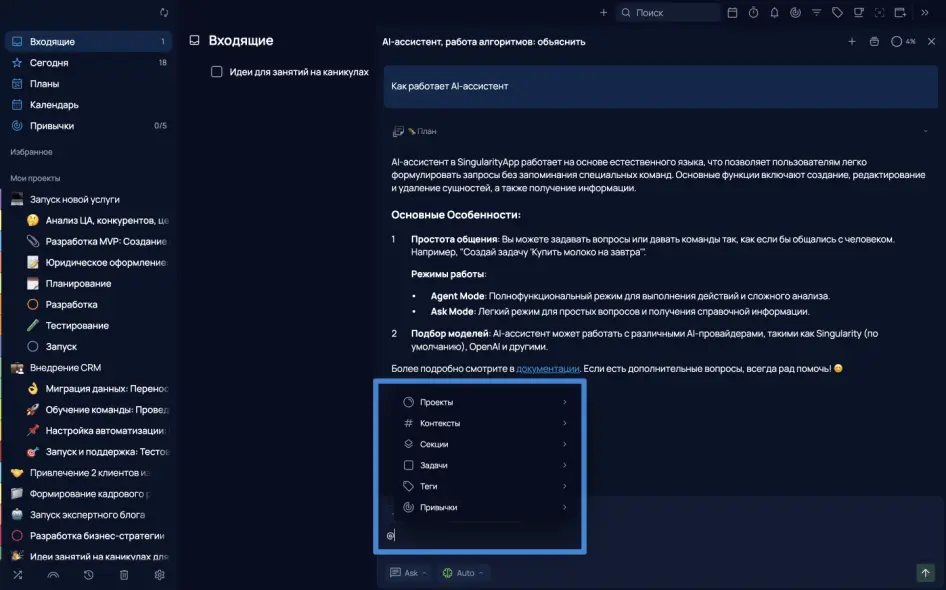946x590 pixels.
Task: Open the trash bin icon in bottom sidebar
Action: tap(124, 575)
